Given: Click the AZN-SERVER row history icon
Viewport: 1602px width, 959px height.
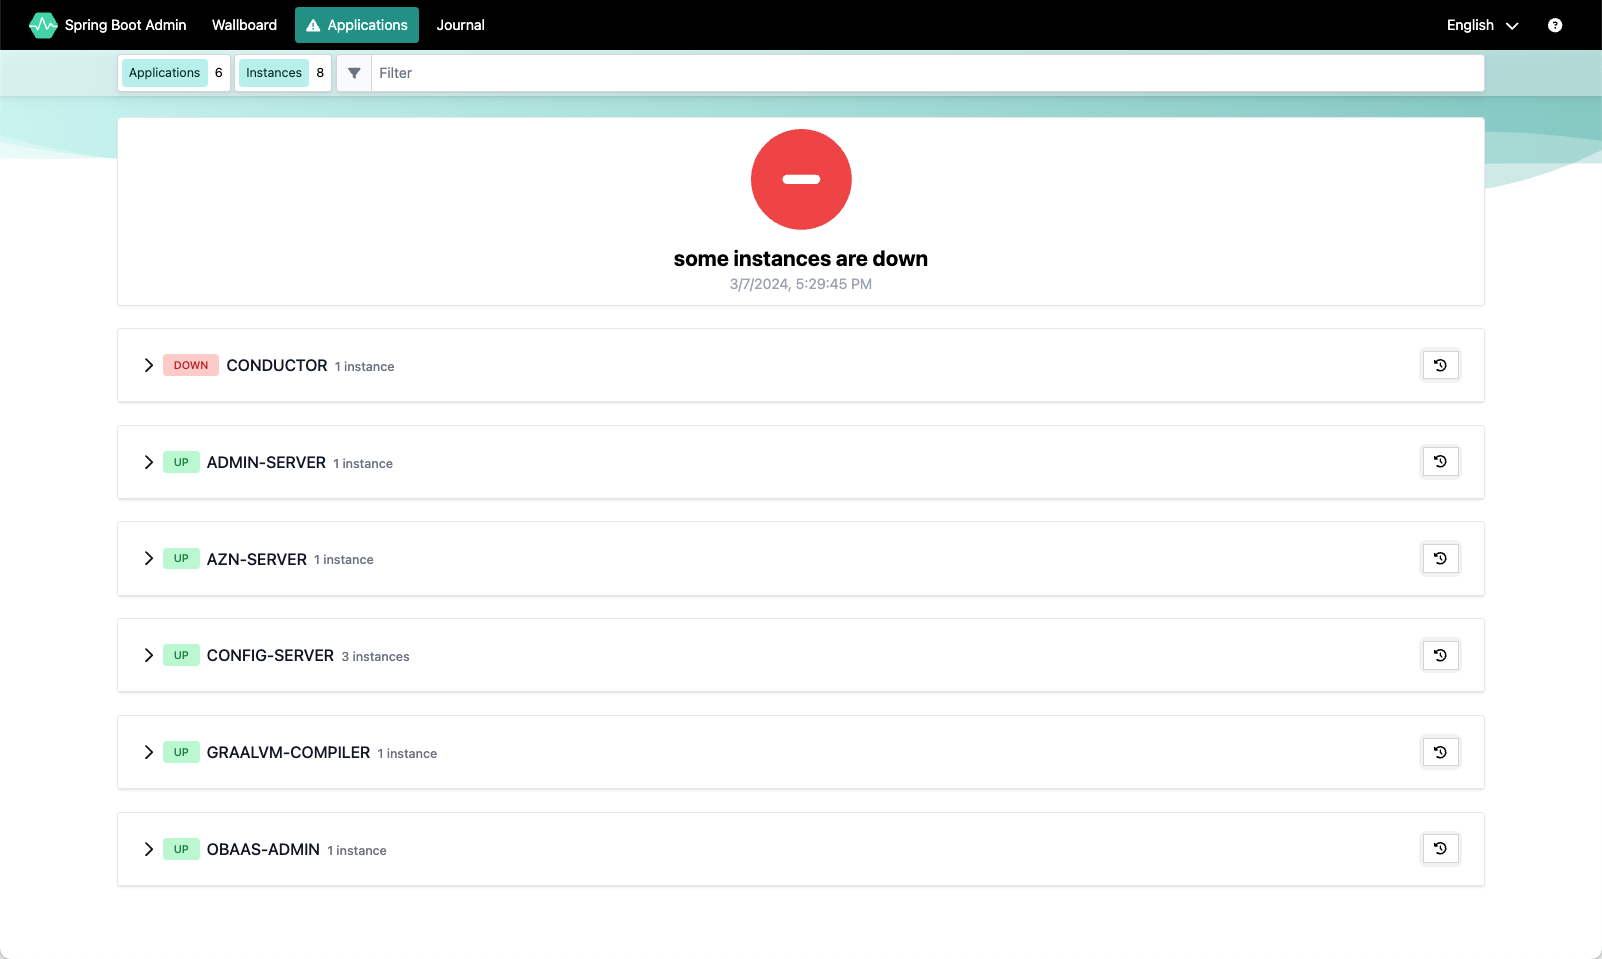Looking at the screenshot, I should click(1440, 558).
